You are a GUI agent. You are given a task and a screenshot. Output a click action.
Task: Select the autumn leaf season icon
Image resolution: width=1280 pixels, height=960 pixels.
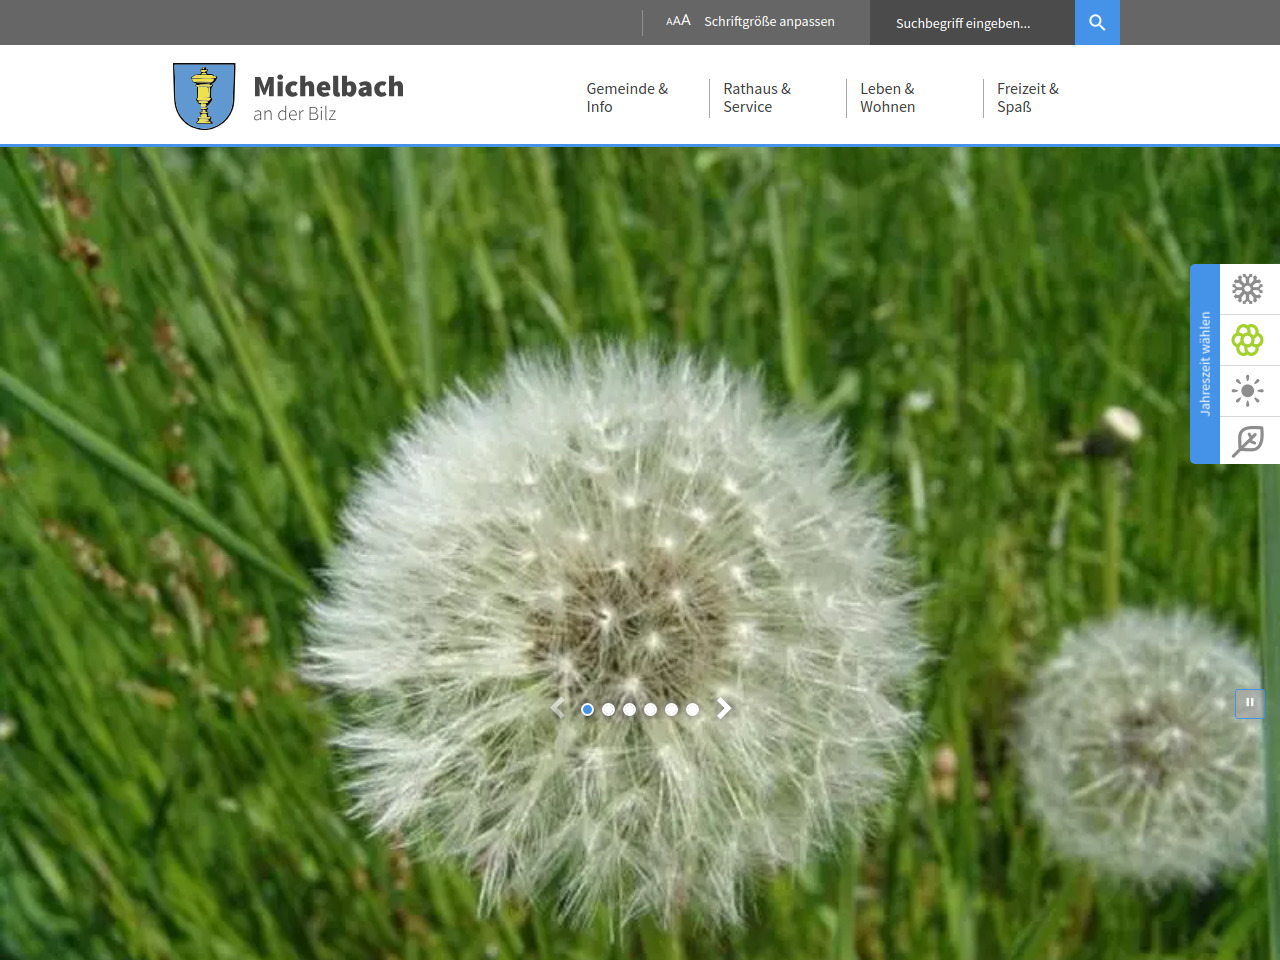1248,441
